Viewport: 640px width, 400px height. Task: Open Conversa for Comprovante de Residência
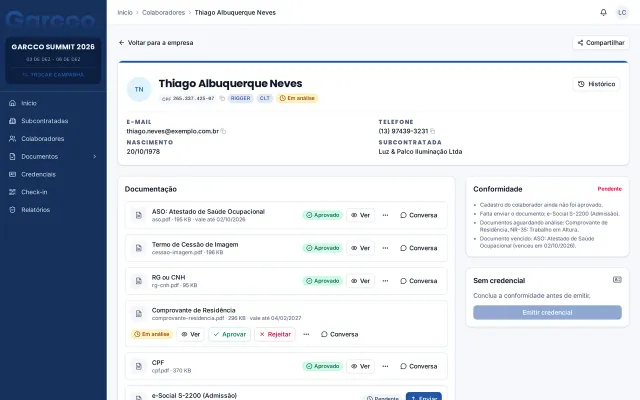tap(340, 334)
